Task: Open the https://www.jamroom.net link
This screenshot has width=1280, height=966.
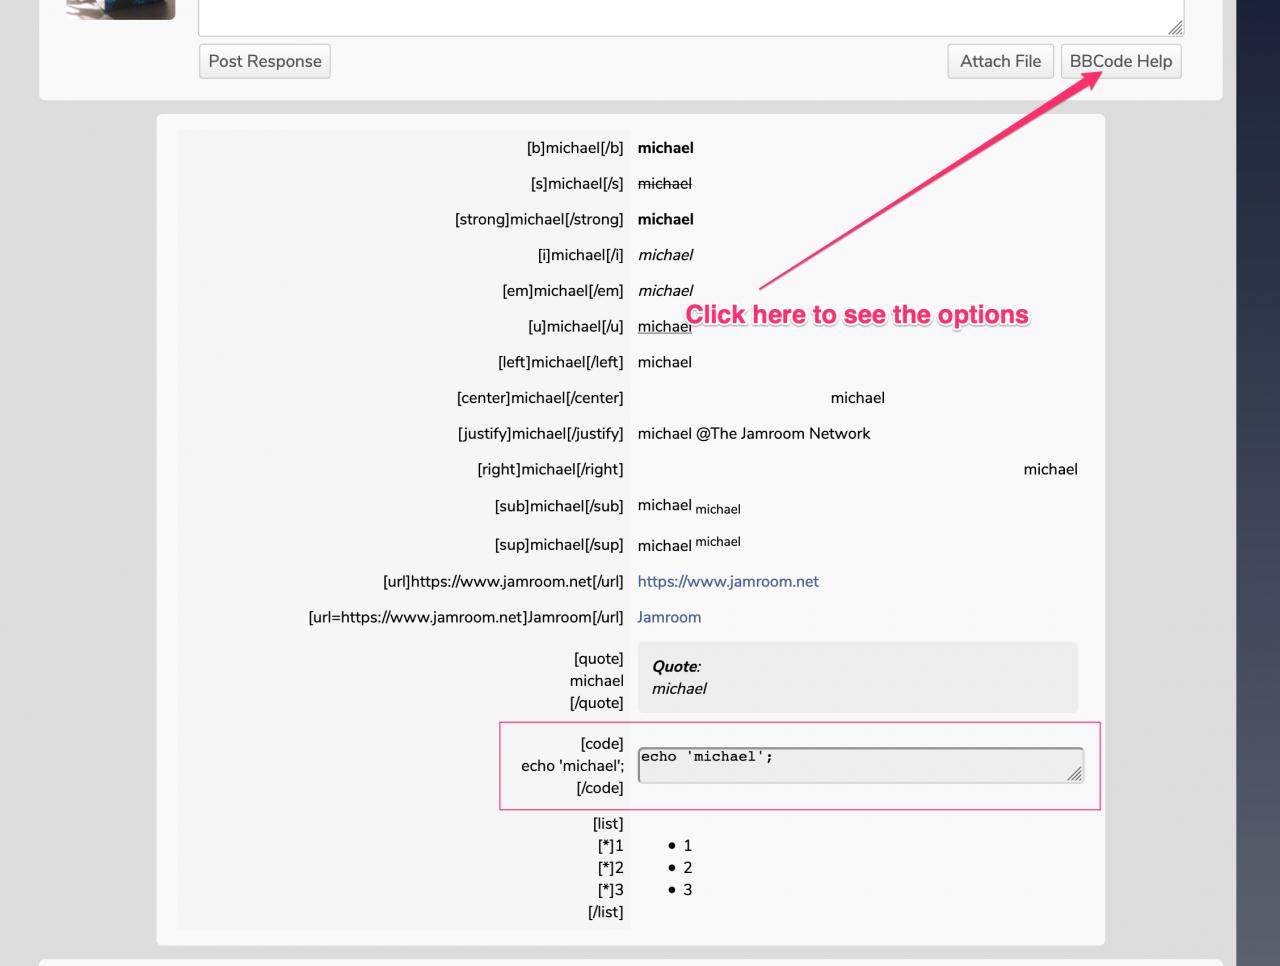Action: [728, 581]
